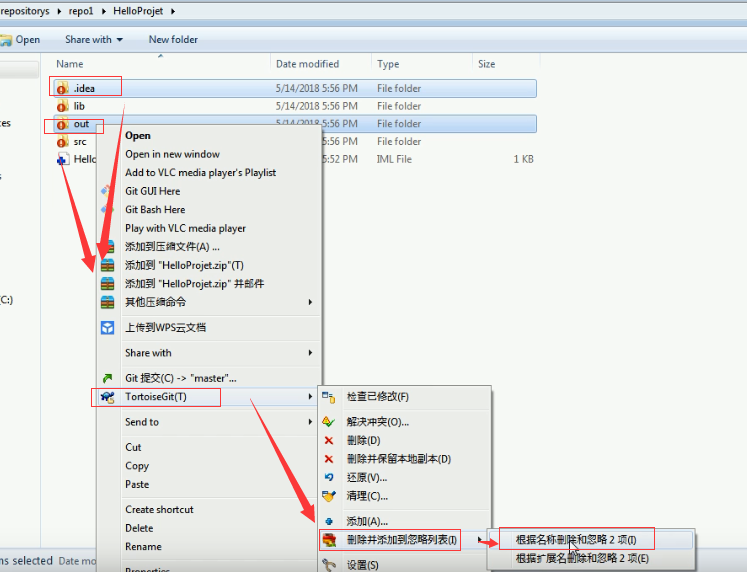Click the check modifications icon beside 检查已修改(F)
This screenshot has height=572, width=747.
pyautogui.click(x=329, y=397)
